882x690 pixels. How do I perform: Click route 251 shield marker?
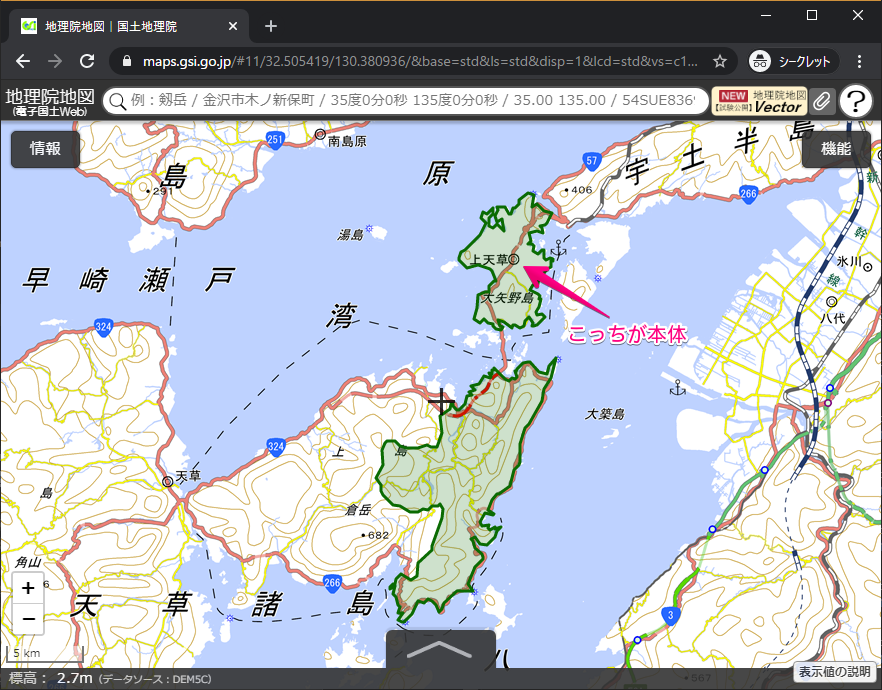coord(274,139)
